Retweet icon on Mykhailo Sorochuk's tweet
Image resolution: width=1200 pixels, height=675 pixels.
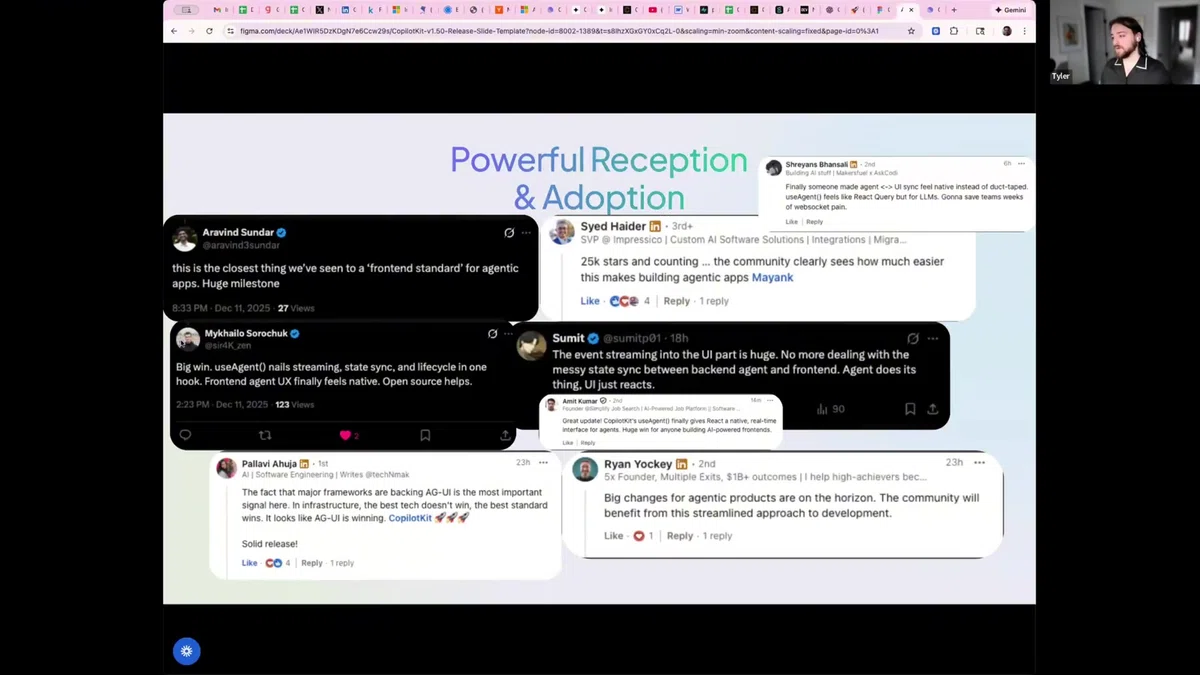coord(265,435)
